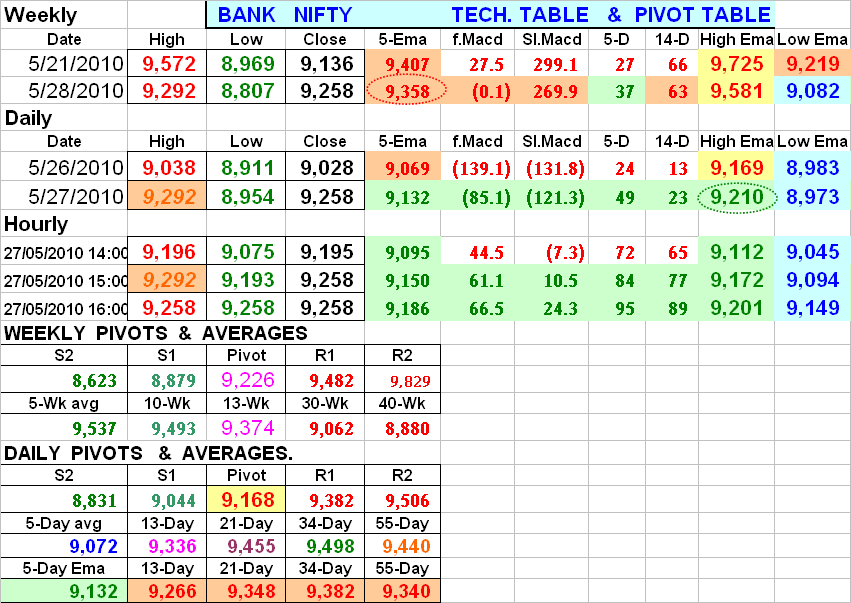Select the circled High Ema value 9,210
851x603 pixels.
tap(736, 197)
